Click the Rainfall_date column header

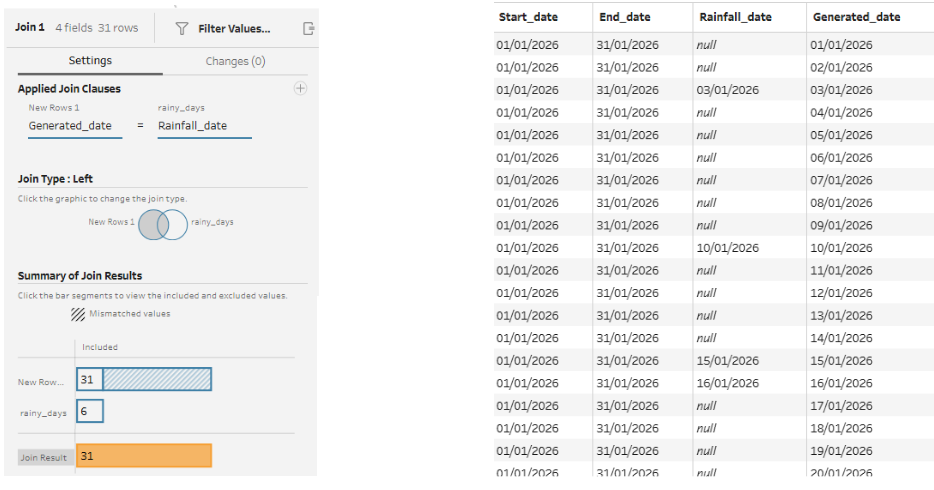[x=730, y=17]
